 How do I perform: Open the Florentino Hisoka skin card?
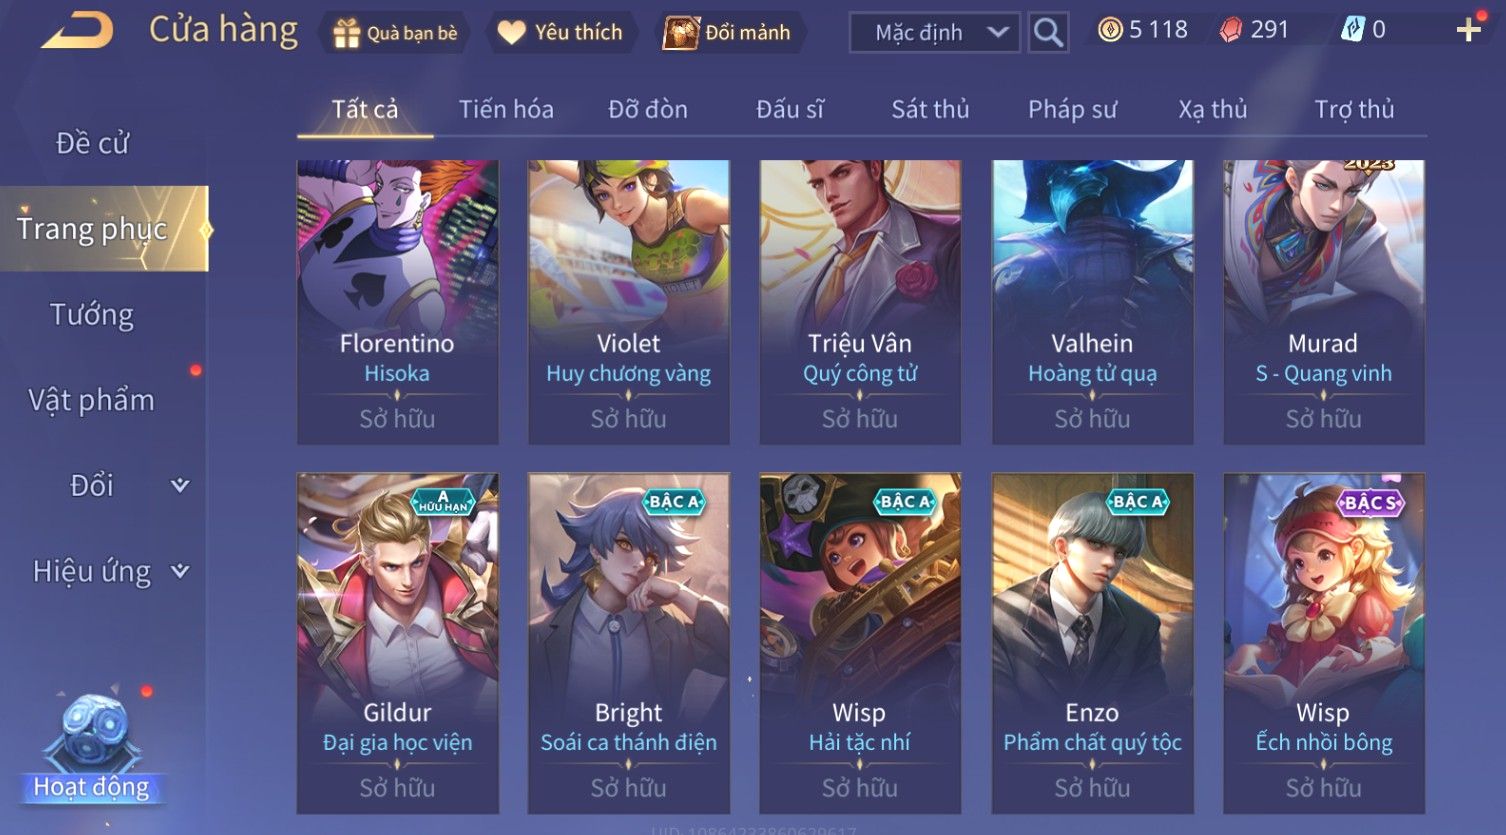point(398,302)
